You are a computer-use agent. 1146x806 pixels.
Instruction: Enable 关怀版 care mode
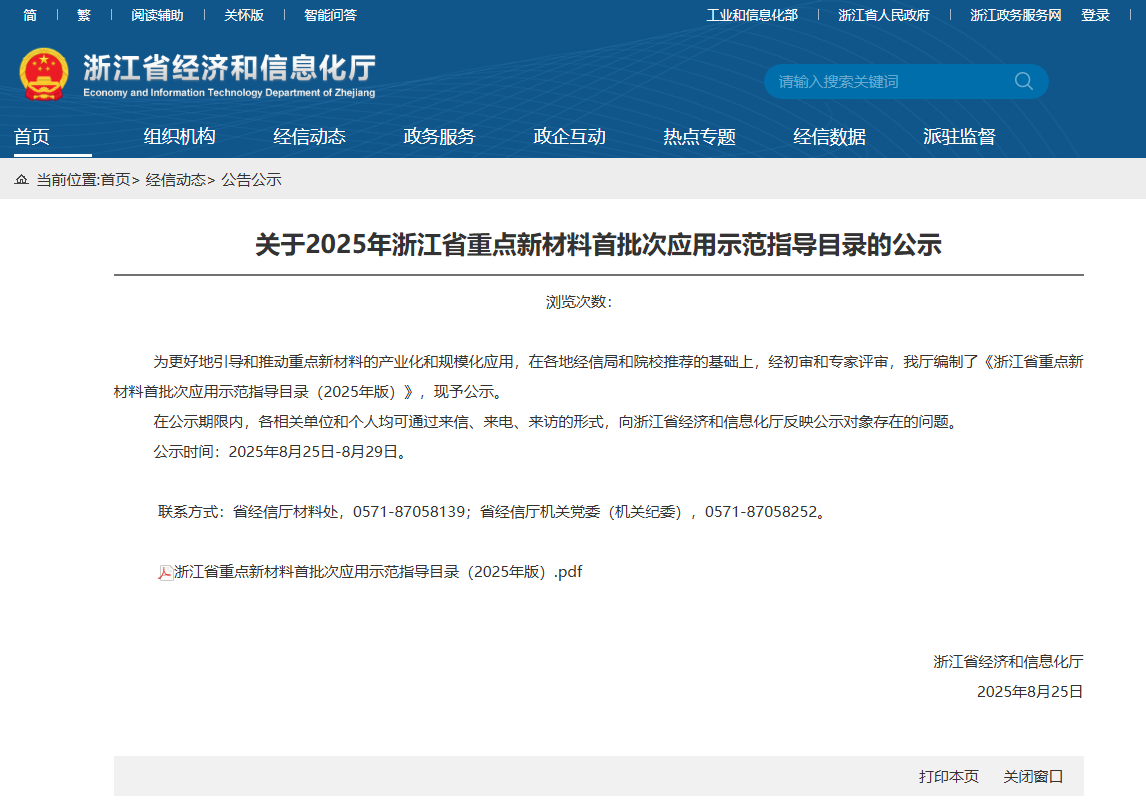244,15
